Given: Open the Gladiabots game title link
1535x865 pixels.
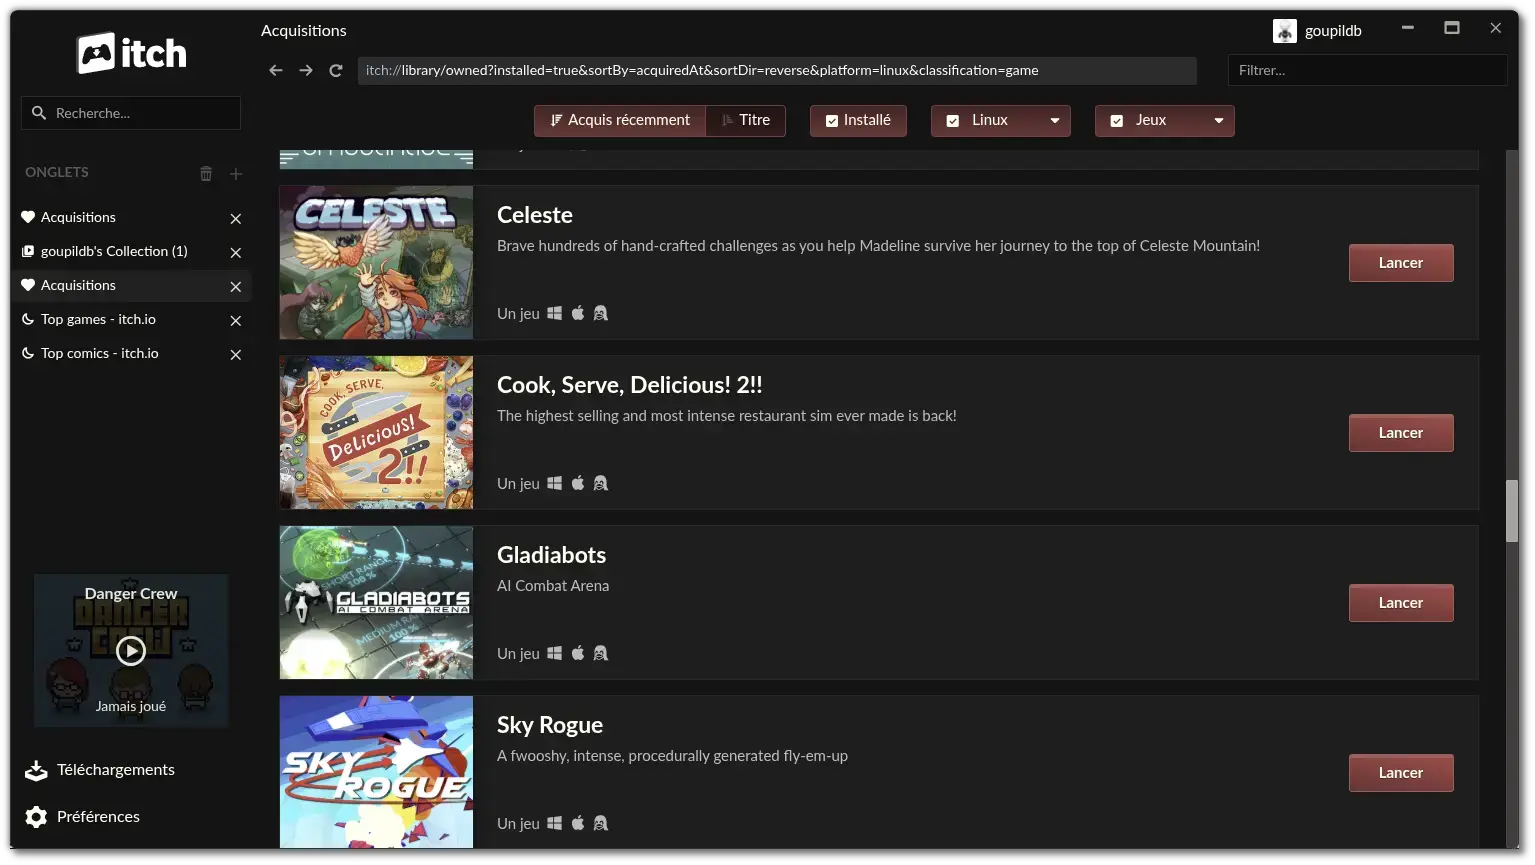Looking at the screenshot, I should [551, 555].
